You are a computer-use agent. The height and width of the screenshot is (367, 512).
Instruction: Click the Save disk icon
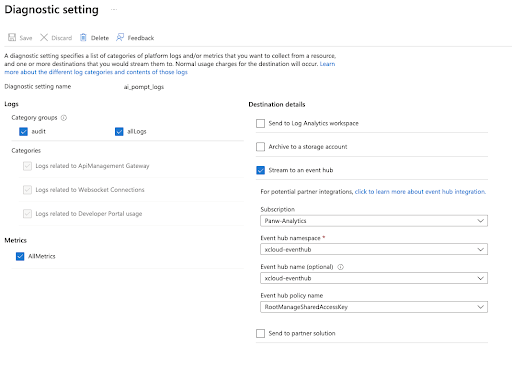(12, 37)
